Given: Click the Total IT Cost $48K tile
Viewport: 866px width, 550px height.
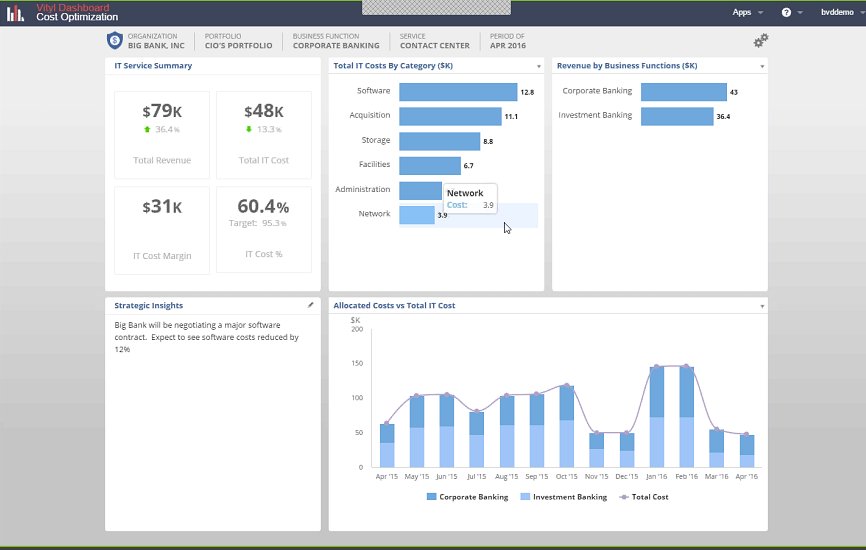Looking at the screenshot, I should [x=263, y=135].
